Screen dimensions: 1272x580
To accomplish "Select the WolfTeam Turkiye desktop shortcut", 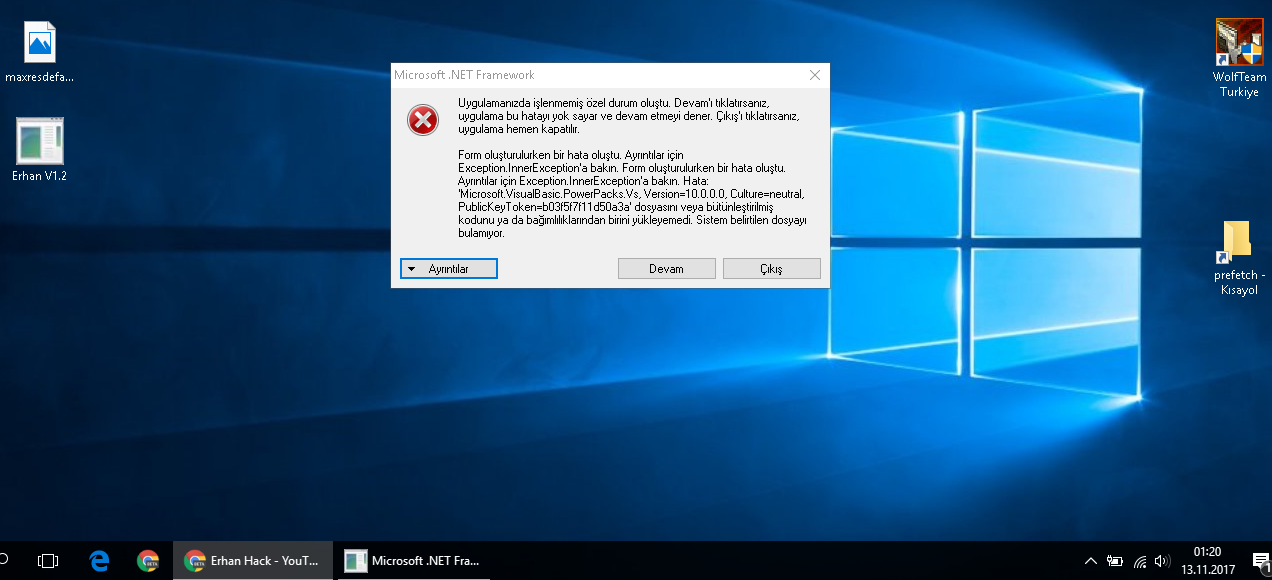I will (x=1239, y=58).
